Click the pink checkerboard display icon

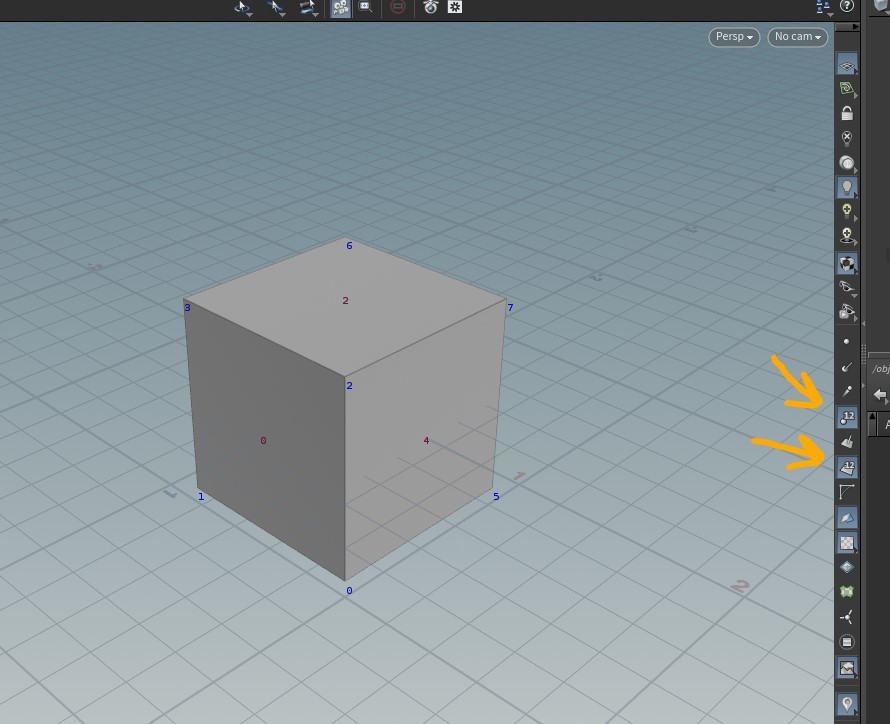(847, 542)
